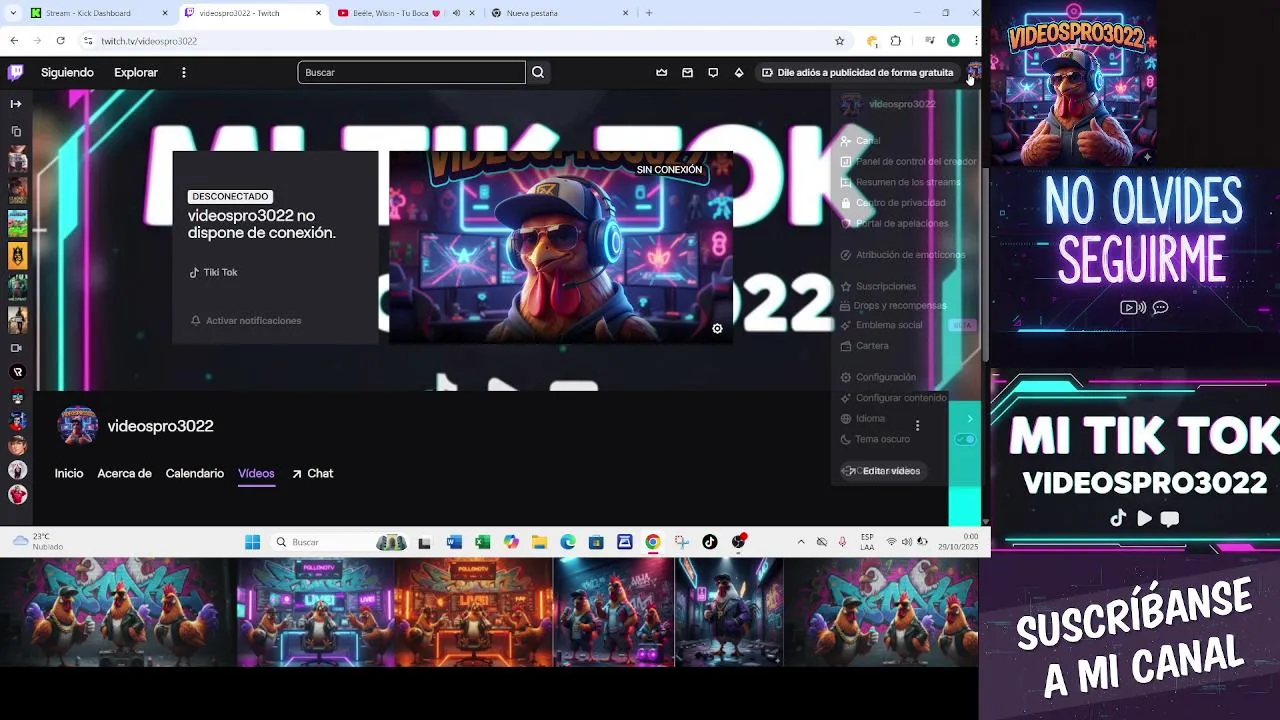Open TikTok from the taskbar
Image resolution: width=1280 pixels, height=720 pixels.
pos(710,542)
